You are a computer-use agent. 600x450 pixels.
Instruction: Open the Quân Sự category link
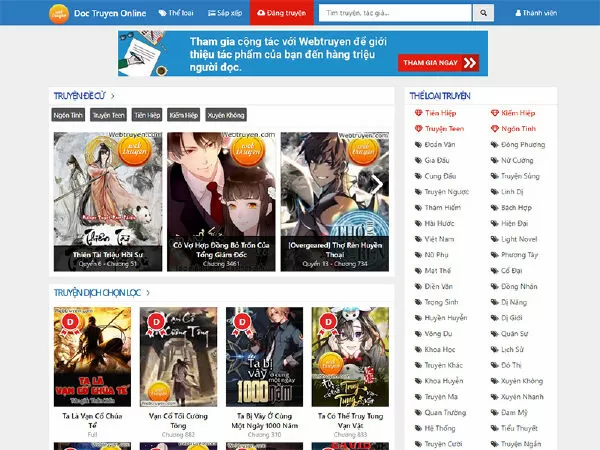(x=515, y=334)
